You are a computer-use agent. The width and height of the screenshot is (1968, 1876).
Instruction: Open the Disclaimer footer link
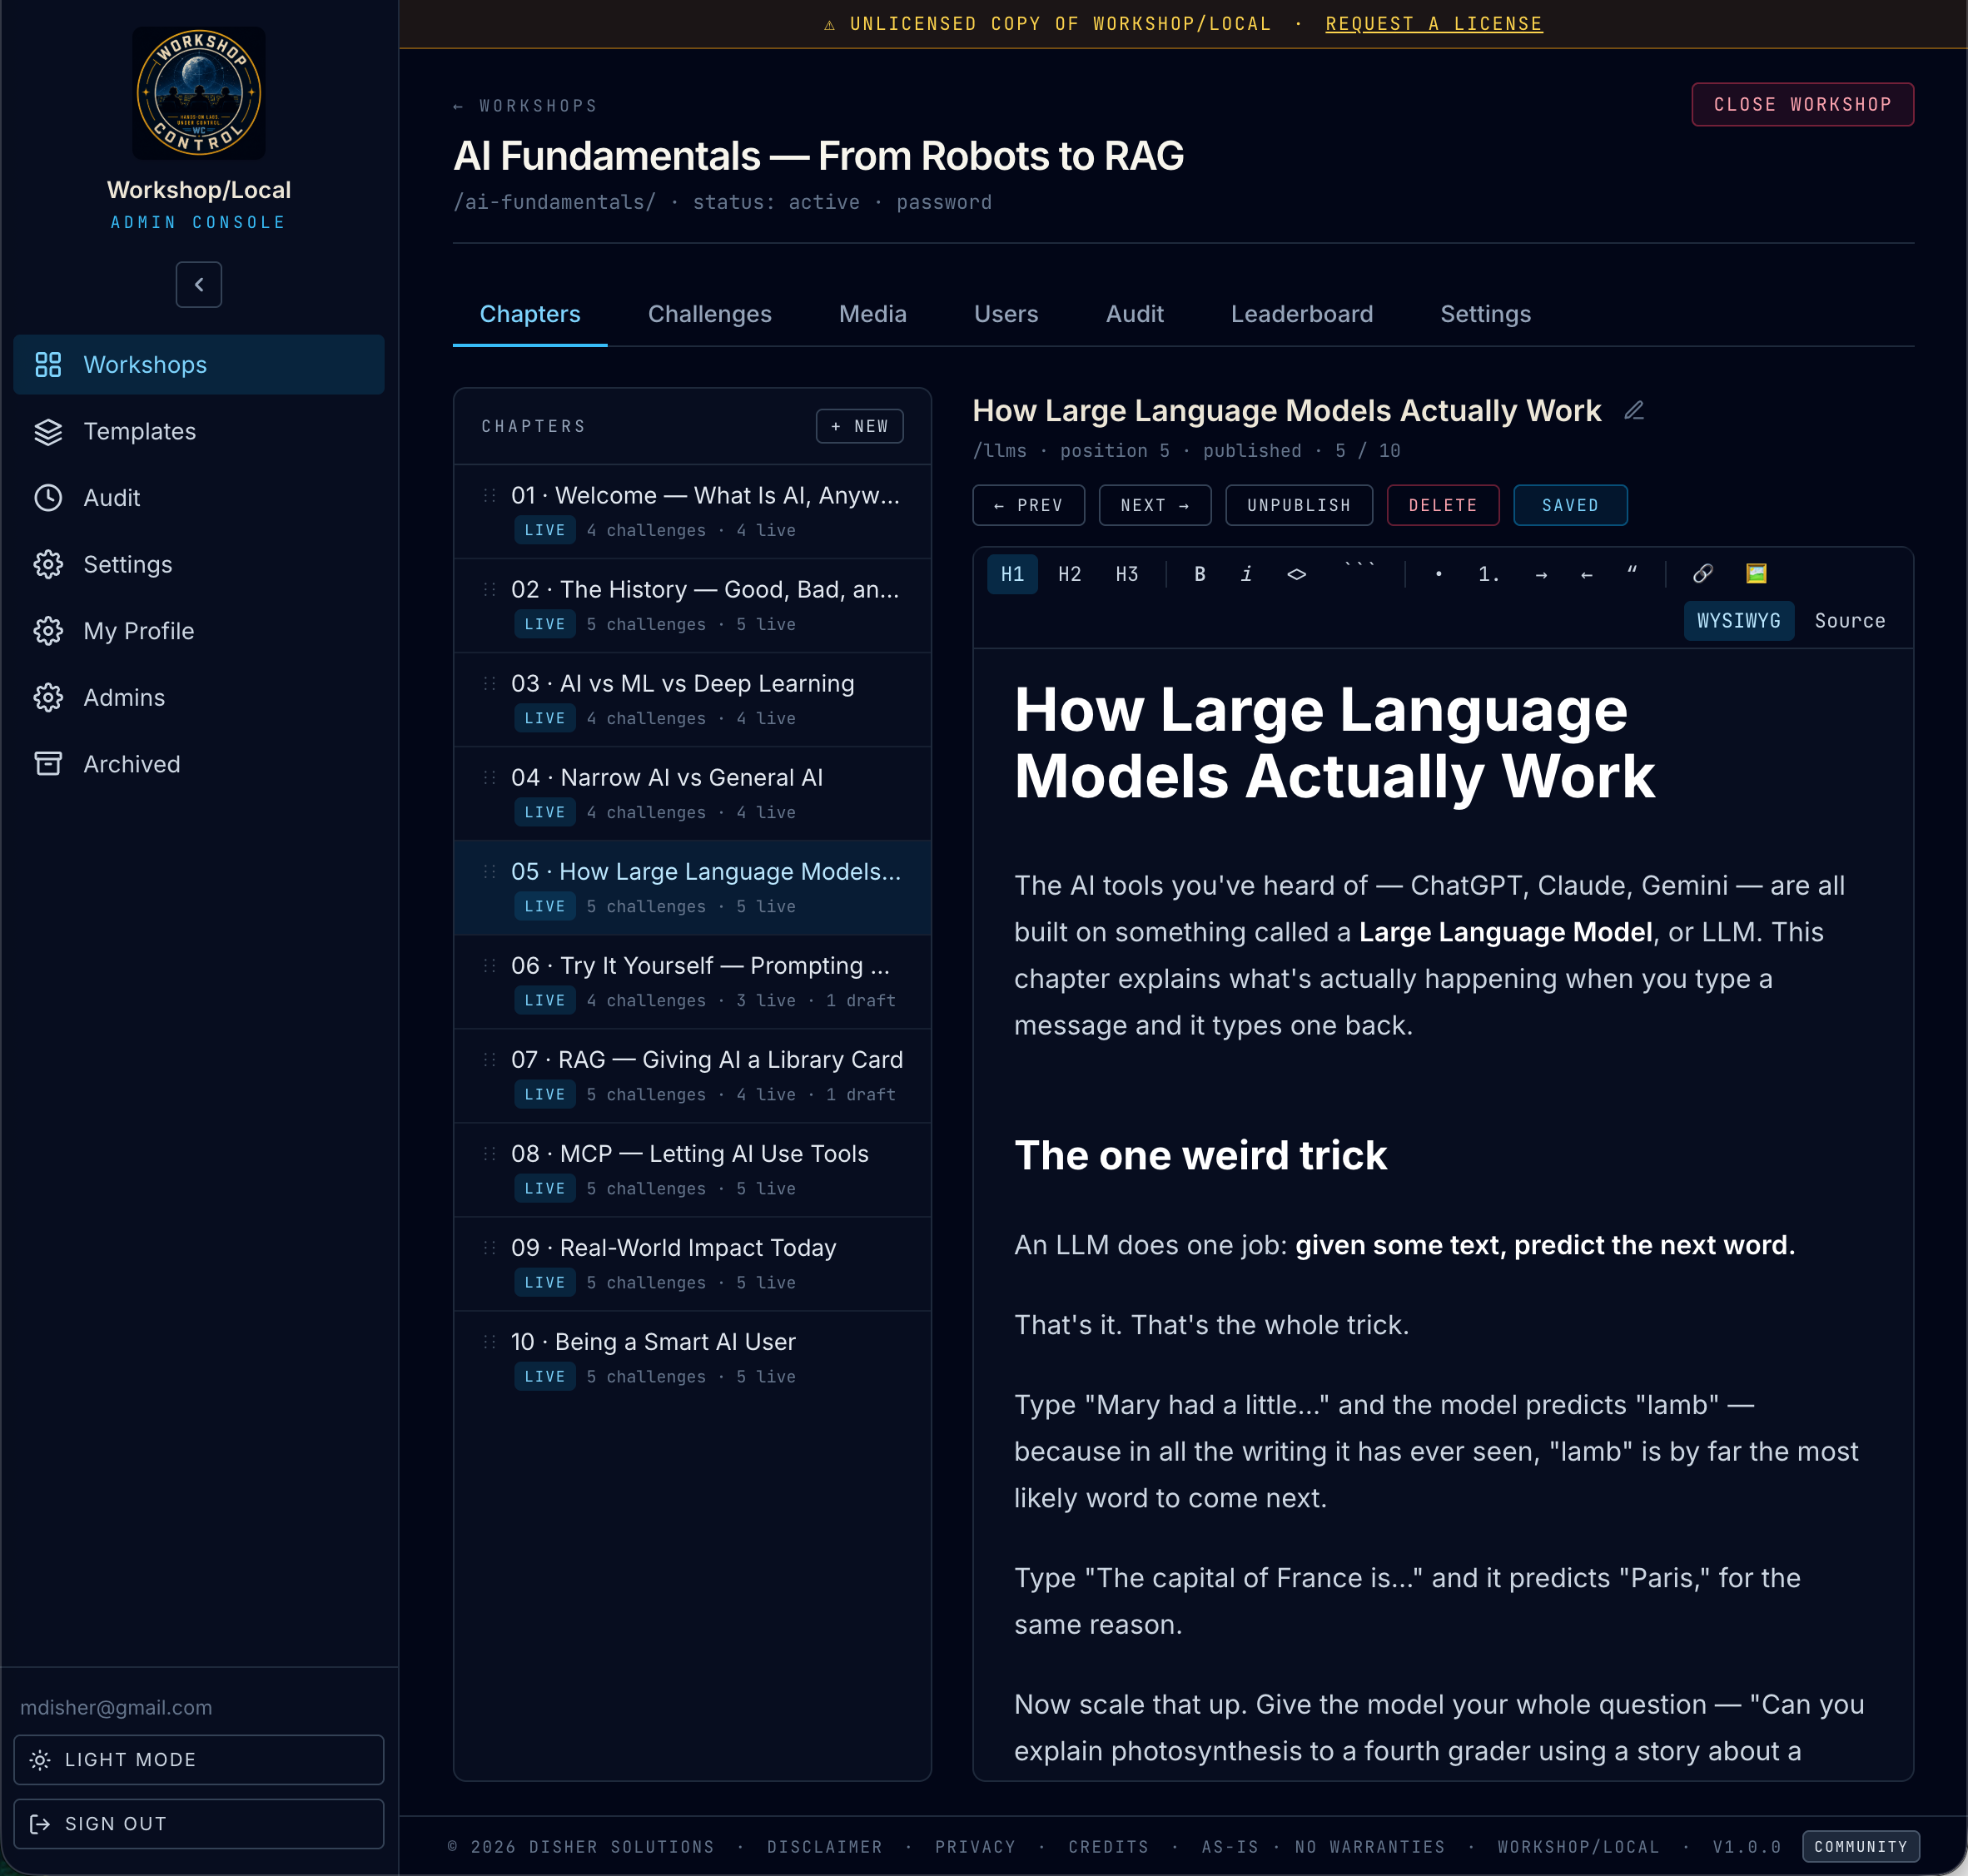click(824, 1847)
